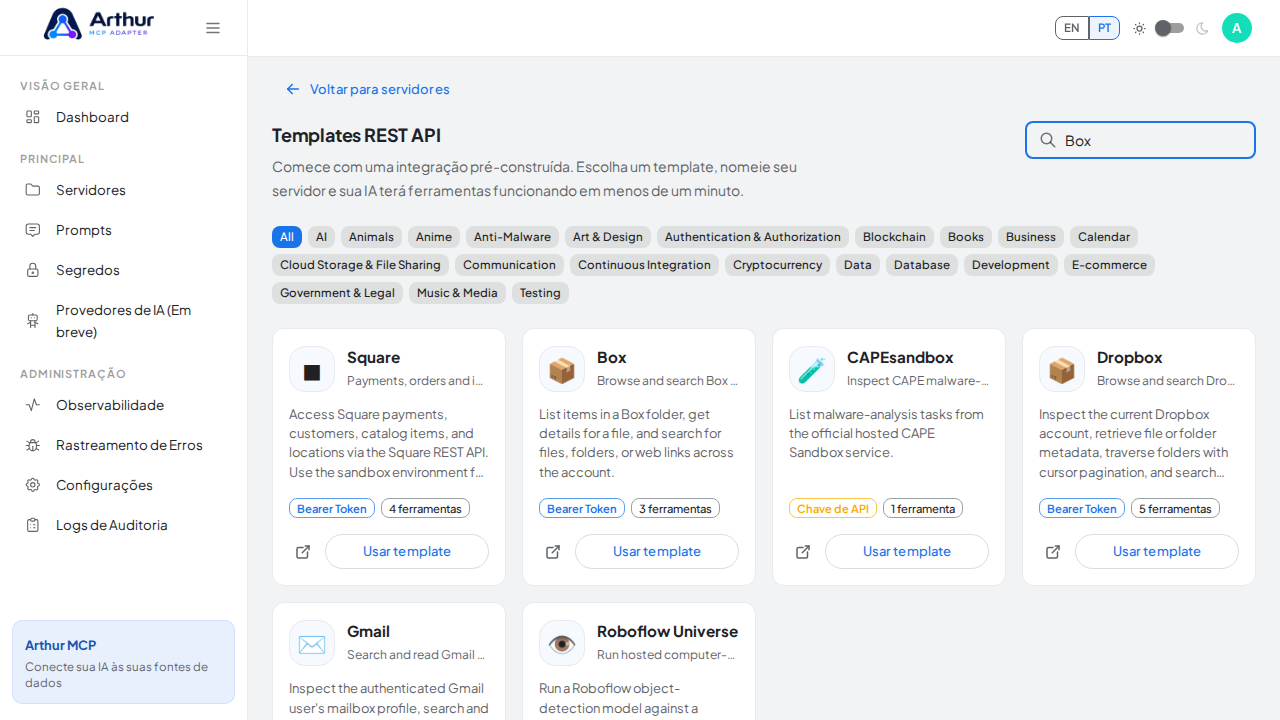Filter templates by Calendar category
This screenshot has width=1280, height=720.
pos(1104,237)
